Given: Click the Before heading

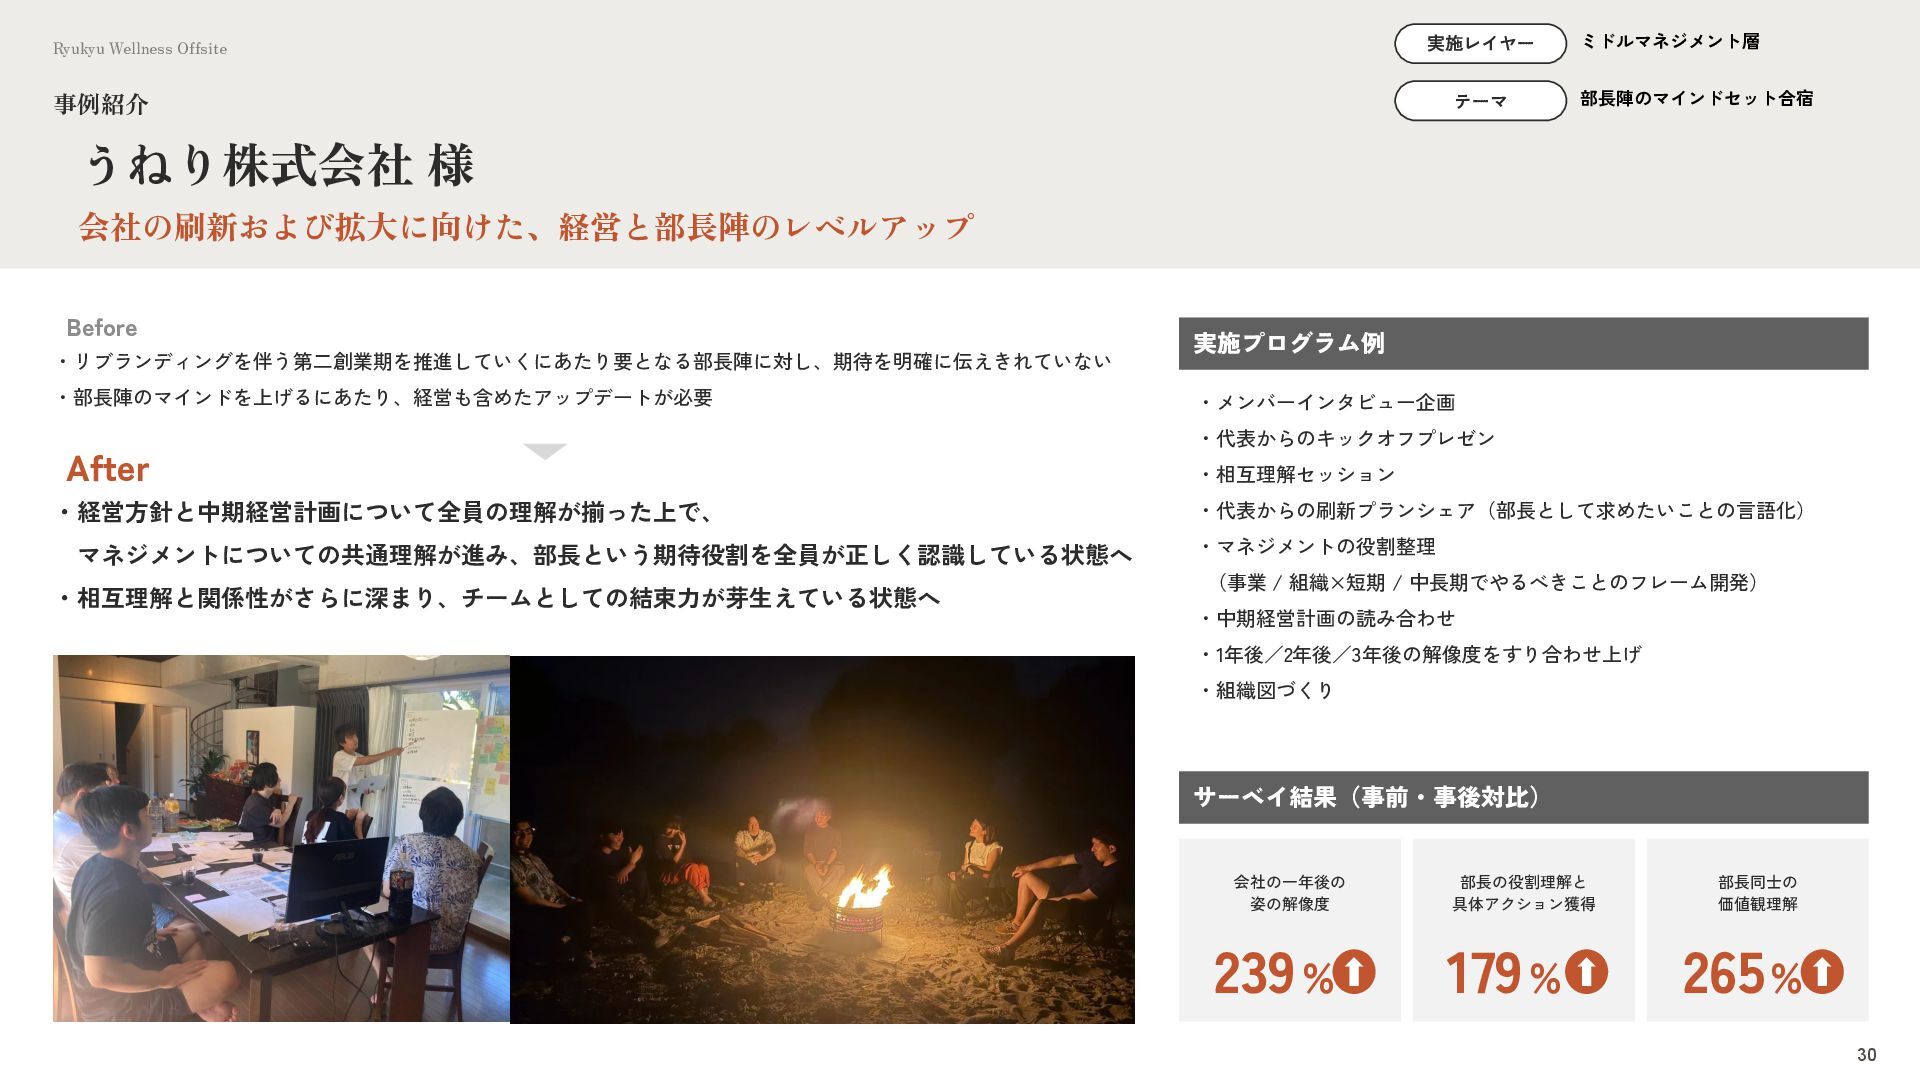Looking at the screenshot, I should 101,328.
